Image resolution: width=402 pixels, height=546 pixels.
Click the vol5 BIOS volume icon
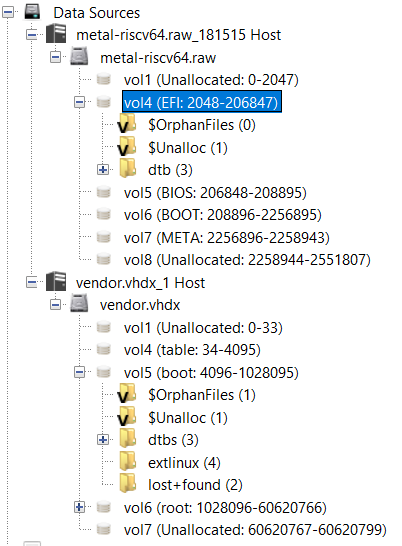click(104, 192)
